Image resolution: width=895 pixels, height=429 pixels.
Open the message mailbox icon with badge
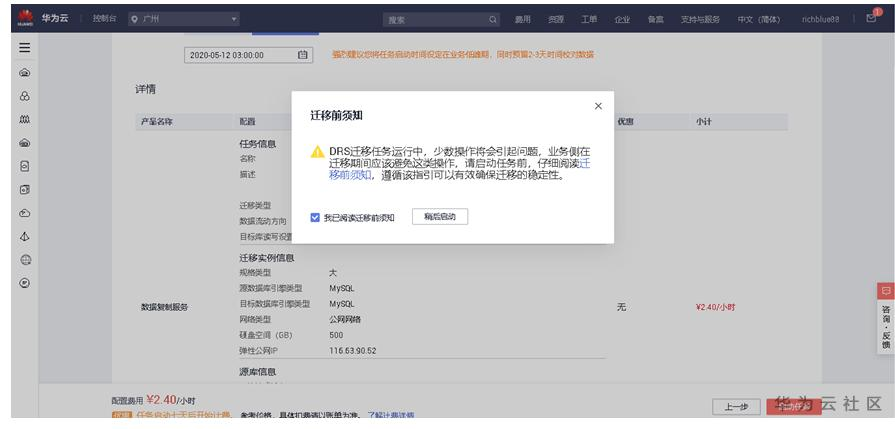pyautogui.click(x=871, y=18)
